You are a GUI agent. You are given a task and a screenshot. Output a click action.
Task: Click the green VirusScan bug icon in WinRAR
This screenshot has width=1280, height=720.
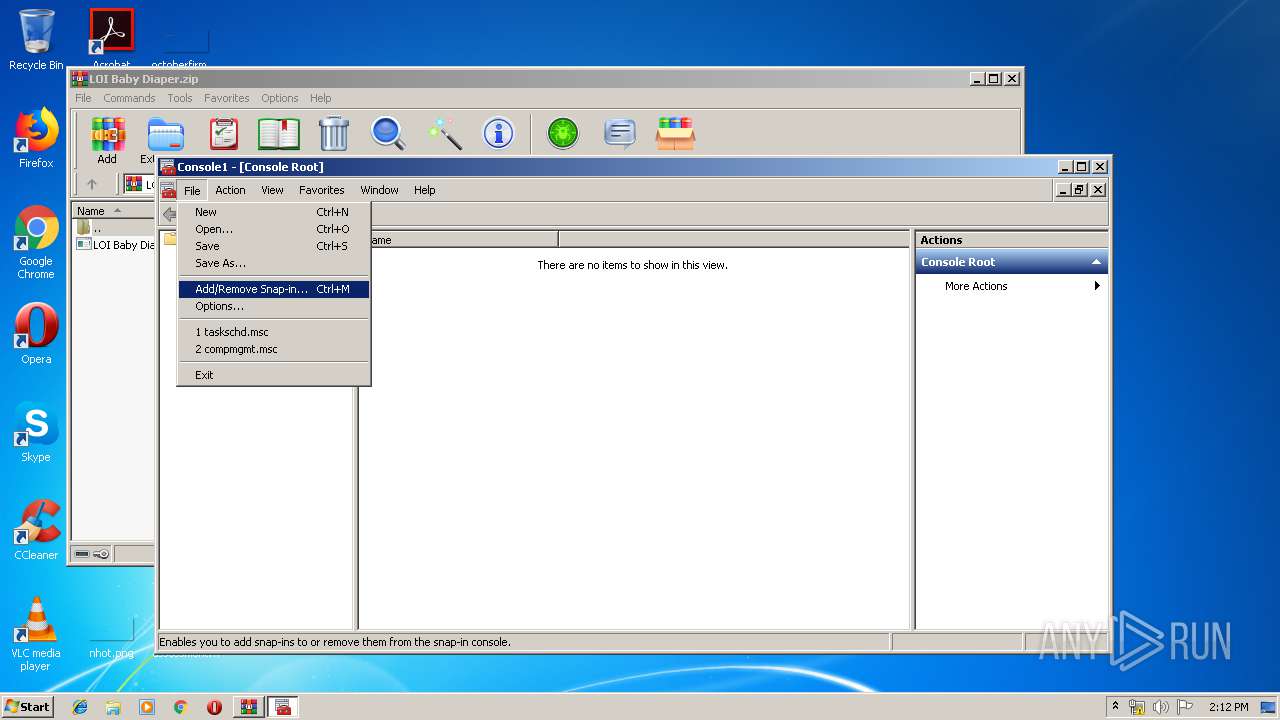563,133
